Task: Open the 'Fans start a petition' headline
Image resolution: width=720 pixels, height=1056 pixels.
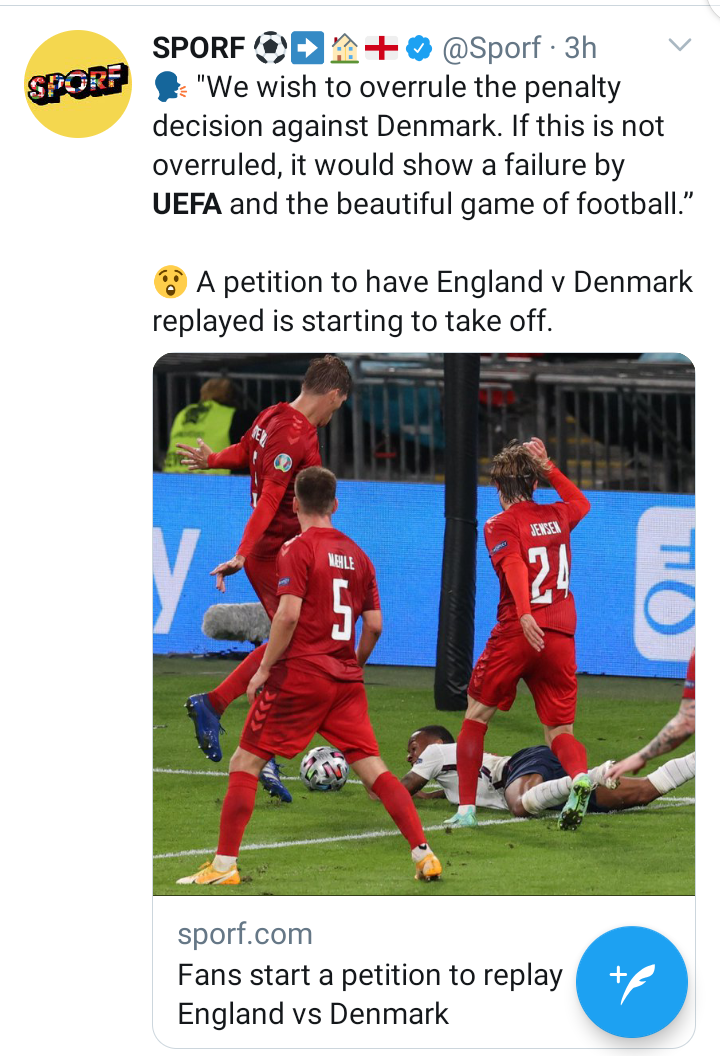Action: point(370,994)
